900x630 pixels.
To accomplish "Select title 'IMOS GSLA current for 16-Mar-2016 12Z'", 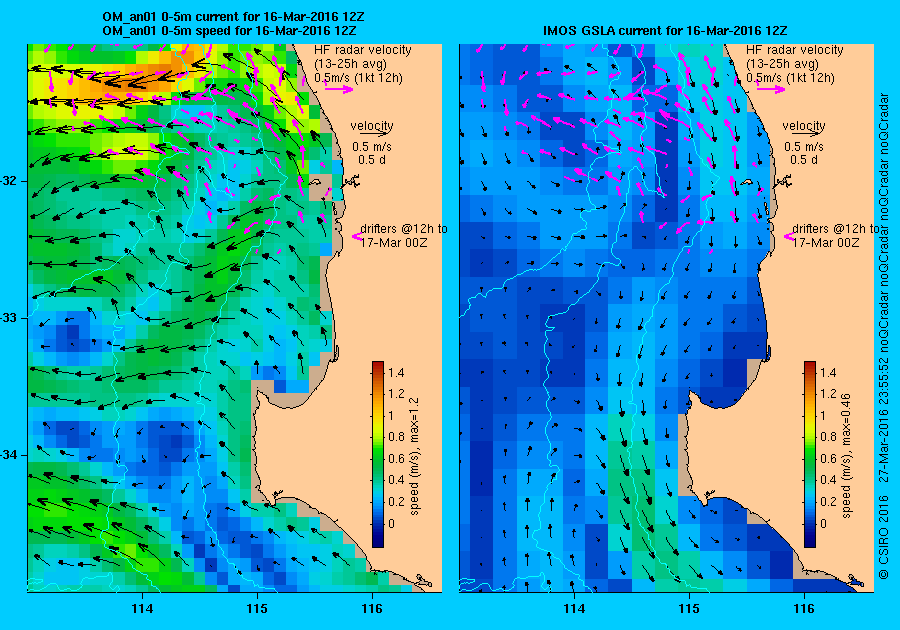I will 665,30.
